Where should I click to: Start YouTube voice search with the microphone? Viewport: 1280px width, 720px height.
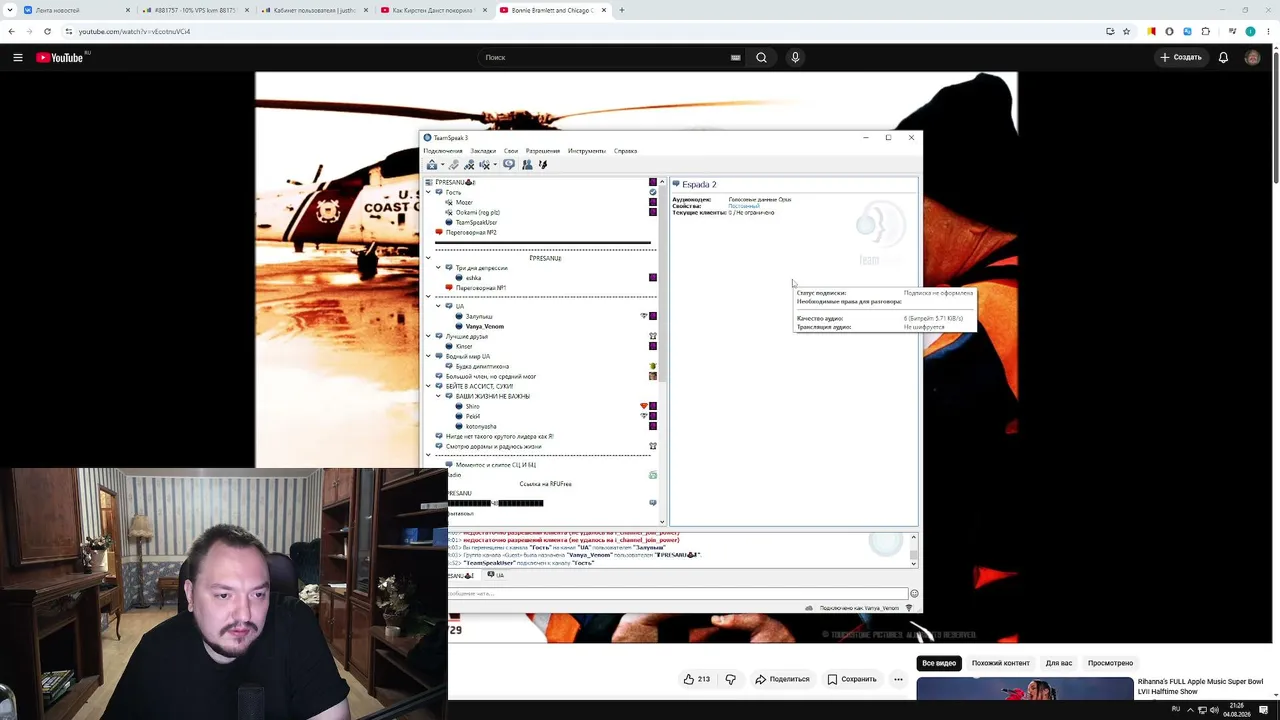(795, 57)
